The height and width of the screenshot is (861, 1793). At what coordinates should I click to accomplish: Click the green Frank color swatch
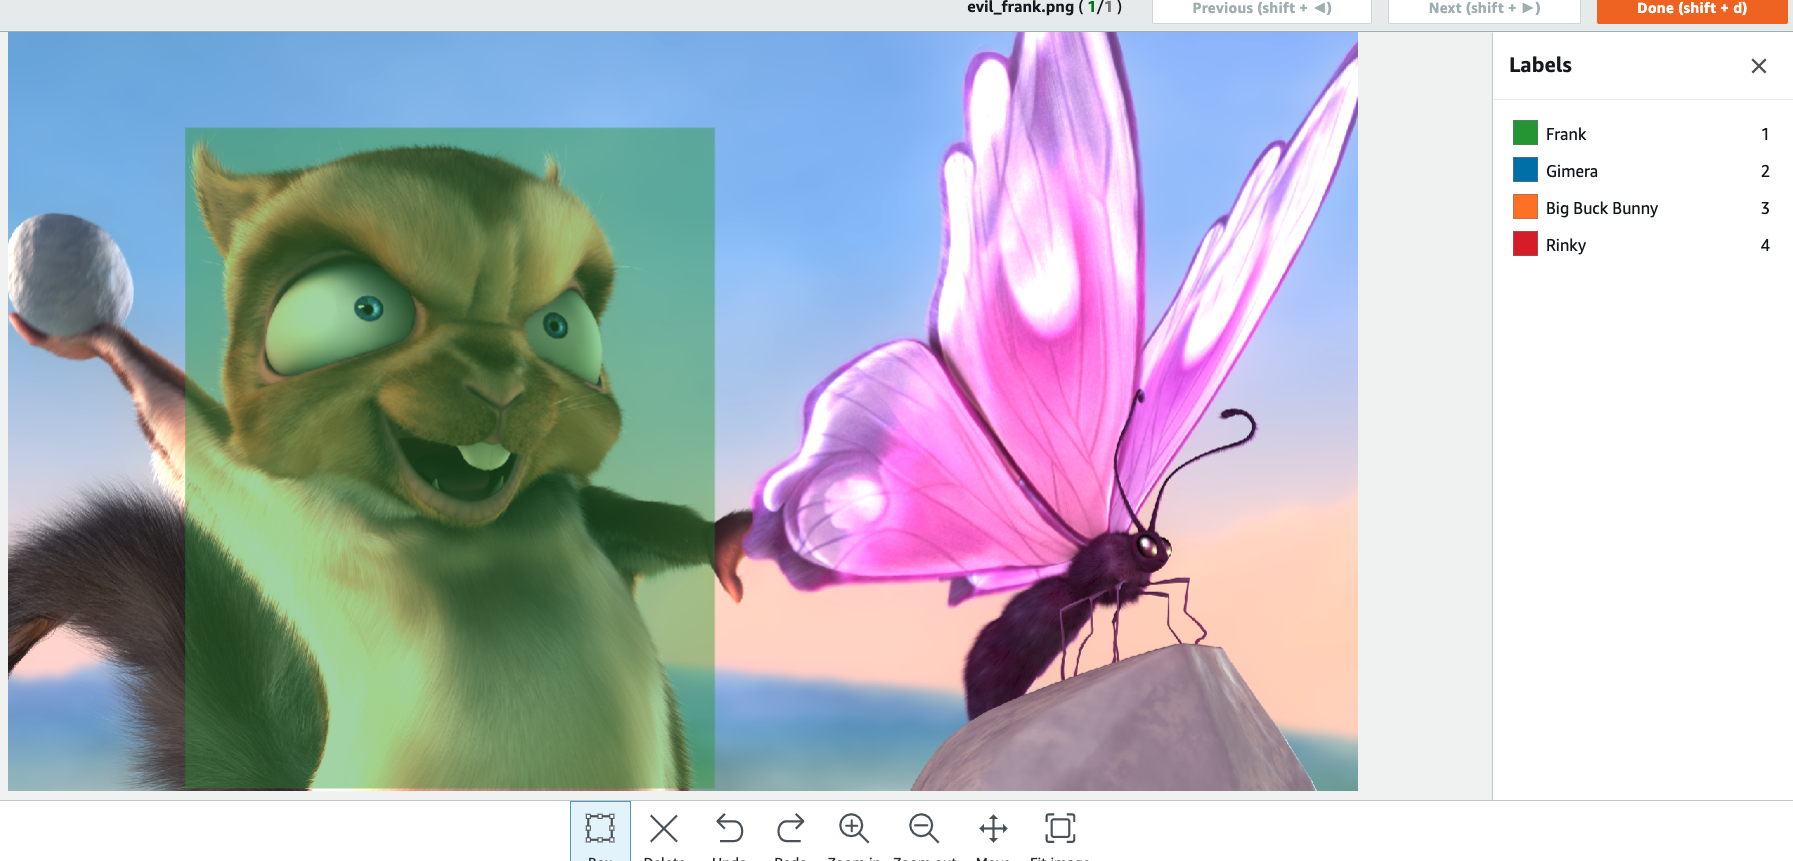(x=1525, y=133)
